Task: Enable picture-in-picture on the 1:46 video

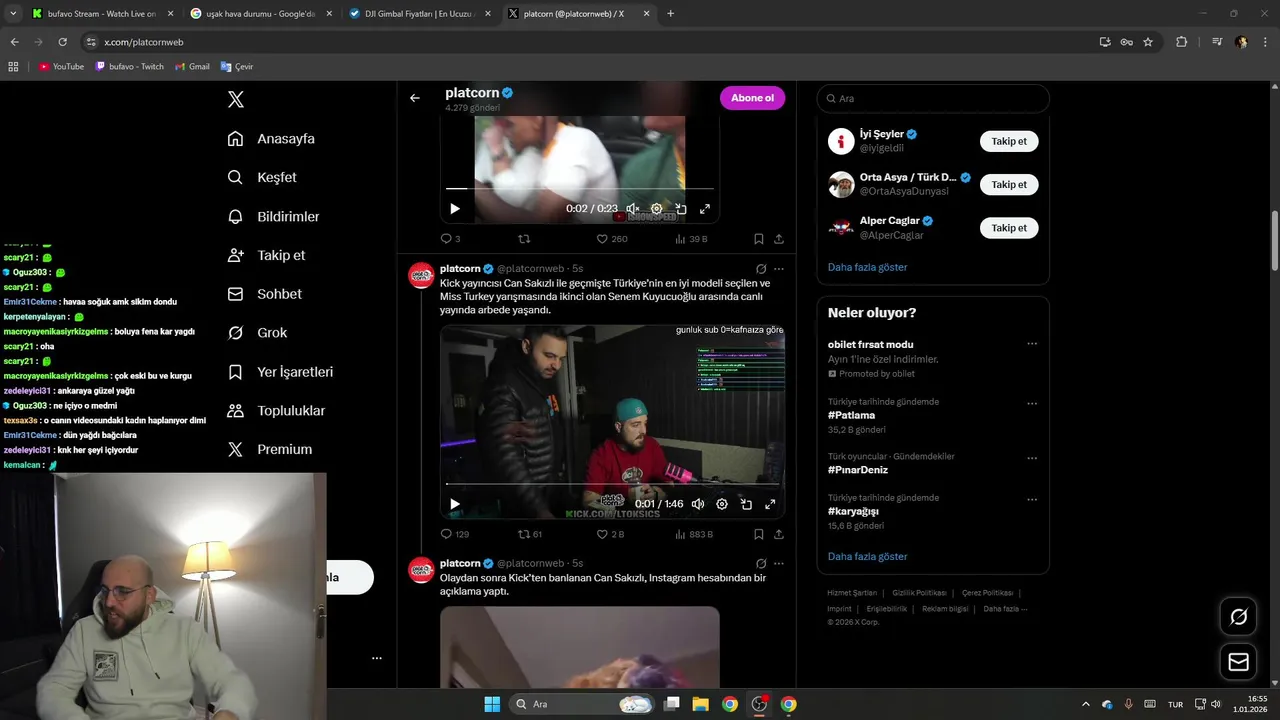Action: 746,504
